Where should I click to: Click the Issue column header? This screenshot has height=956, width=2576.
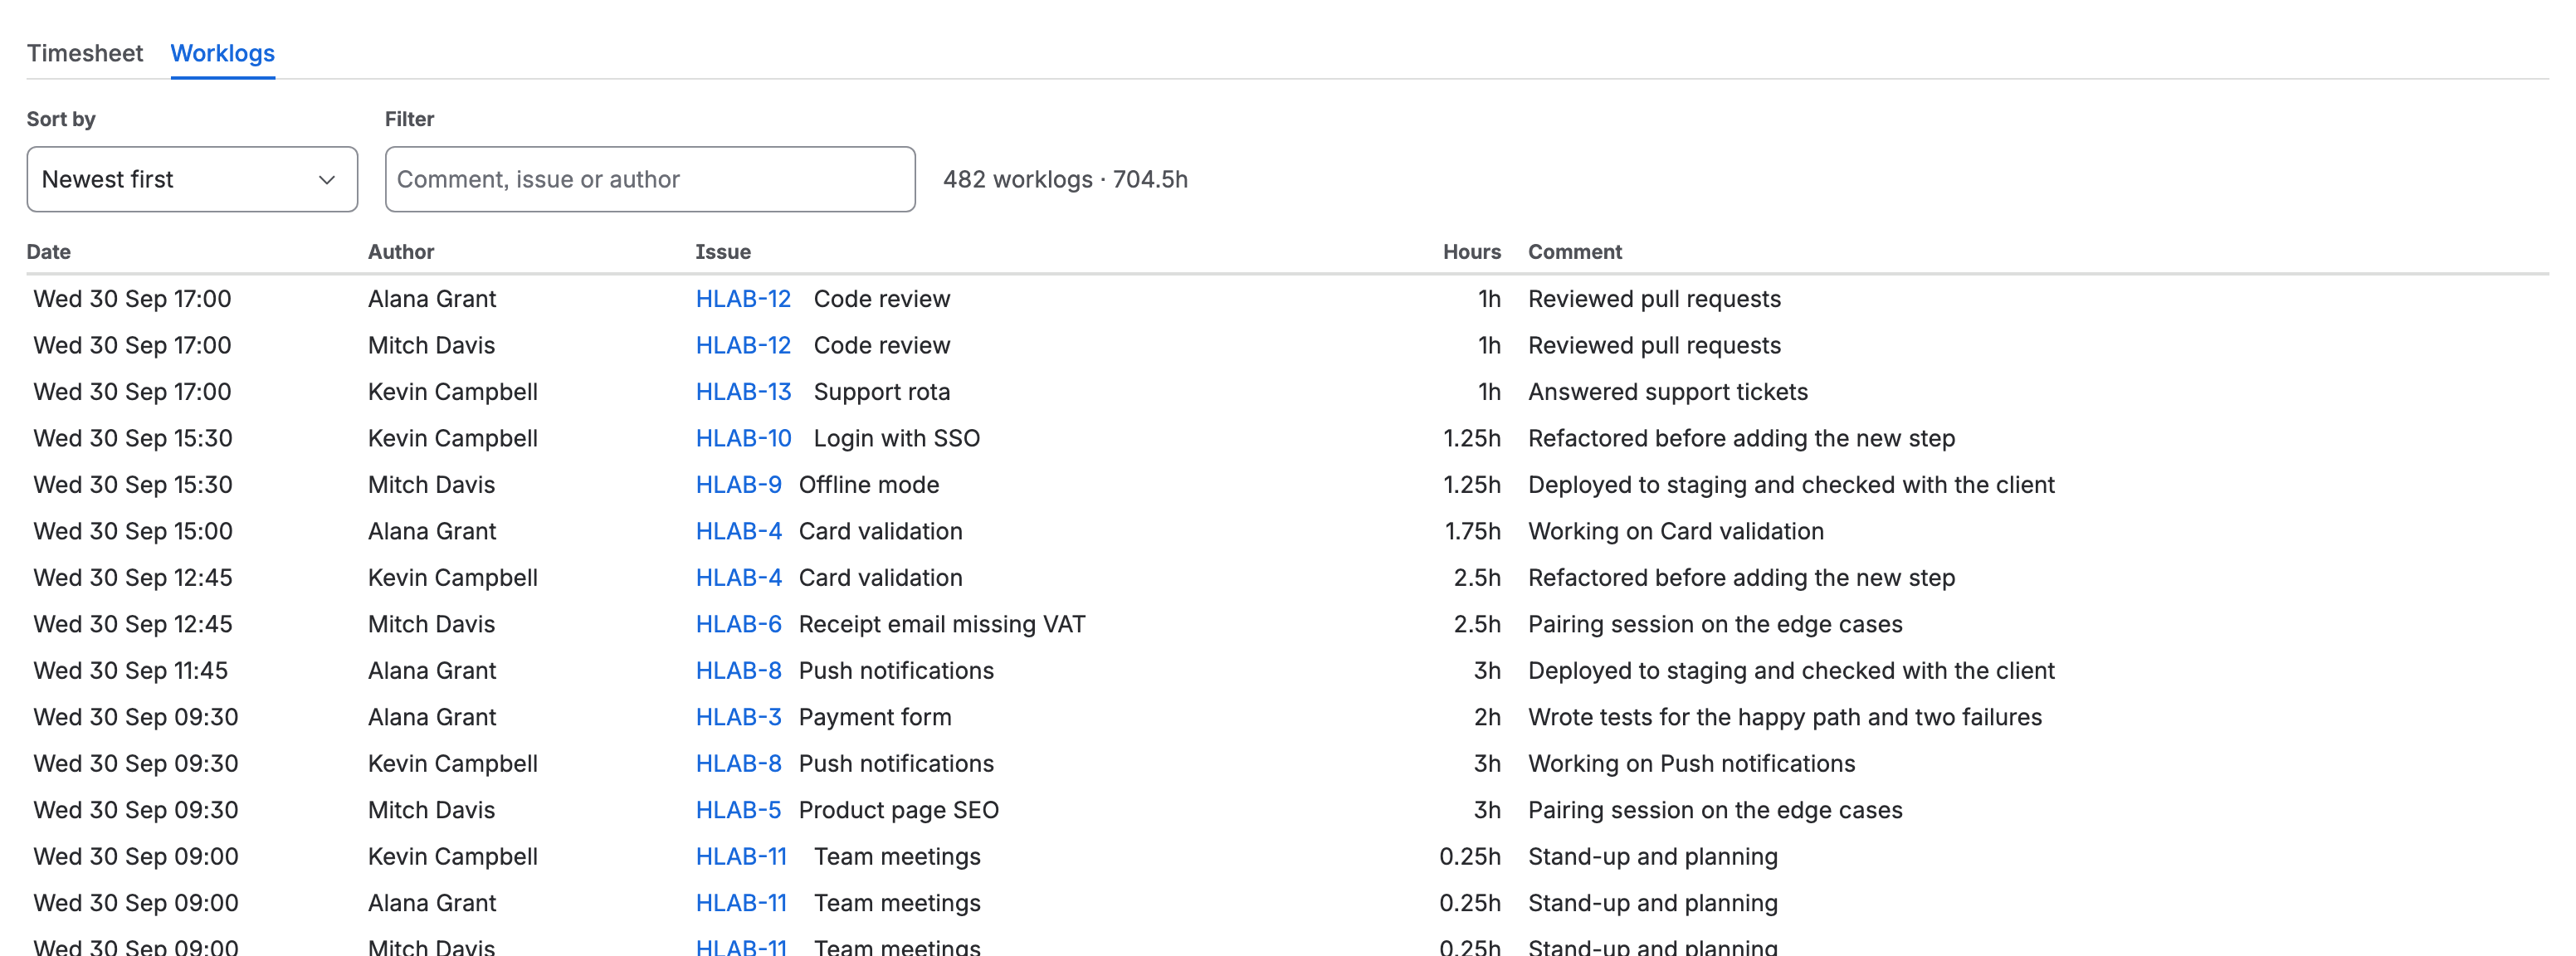[x=723, y=252]
